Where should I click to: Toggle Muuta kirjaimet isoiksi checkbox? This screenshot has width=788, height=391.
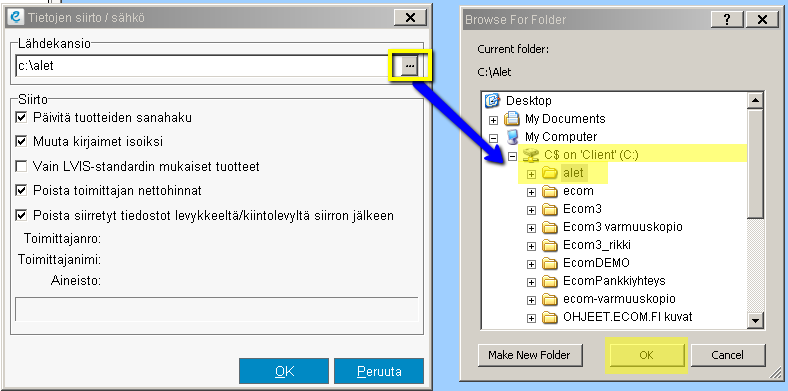click(x=21, y=142)
